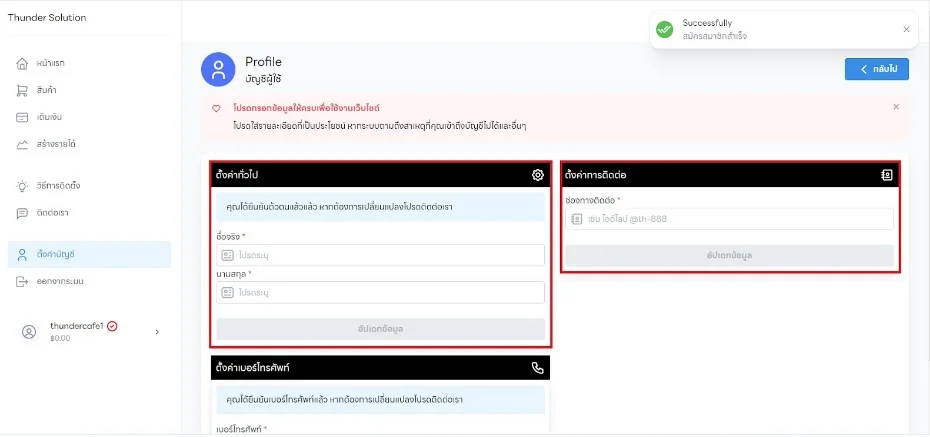930x437 pixels.
Task: Expand the thundercafe1 account chevron
Action: point(157,332)
